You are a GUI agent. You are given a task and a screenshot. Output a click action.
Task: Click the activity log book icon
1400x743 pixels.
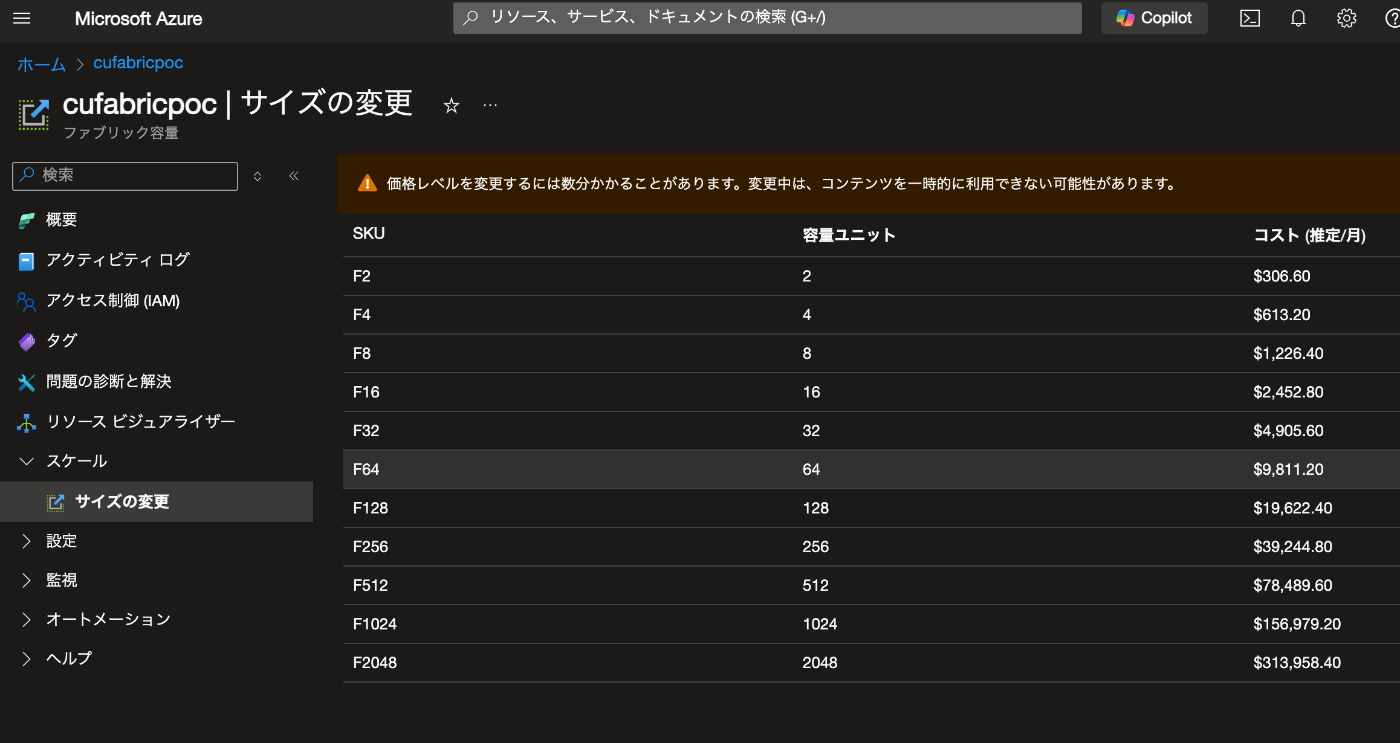tap(27, 262)
